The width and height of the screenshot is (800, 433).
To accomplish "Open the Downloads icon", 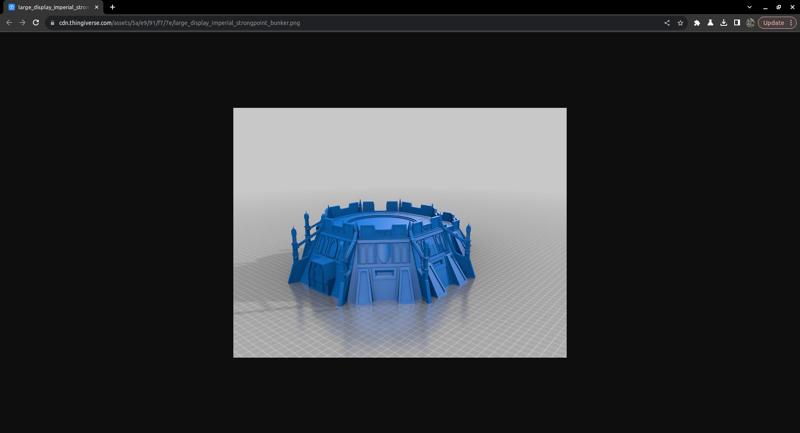I will 723,23.
